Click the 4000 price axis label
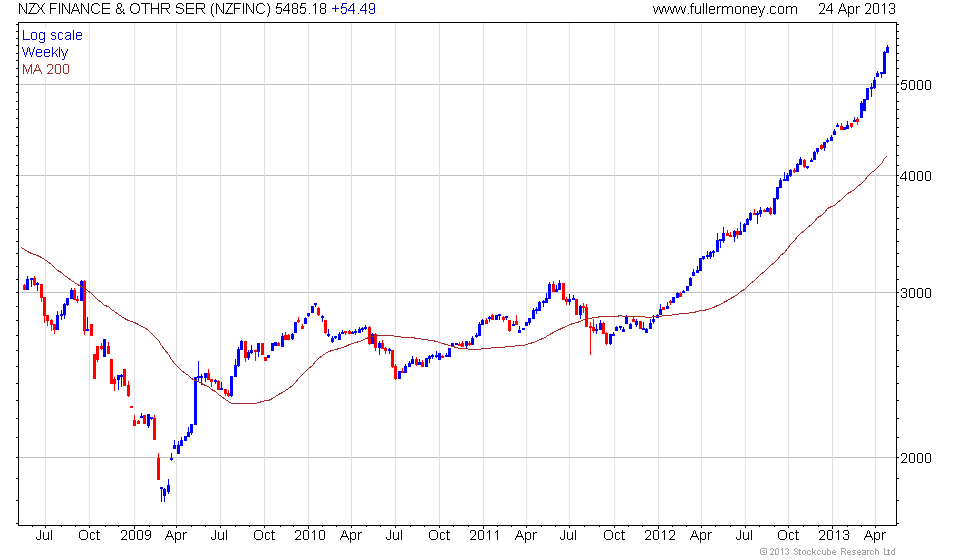Viewport: 980px width, 560px height. coord(916,176)
